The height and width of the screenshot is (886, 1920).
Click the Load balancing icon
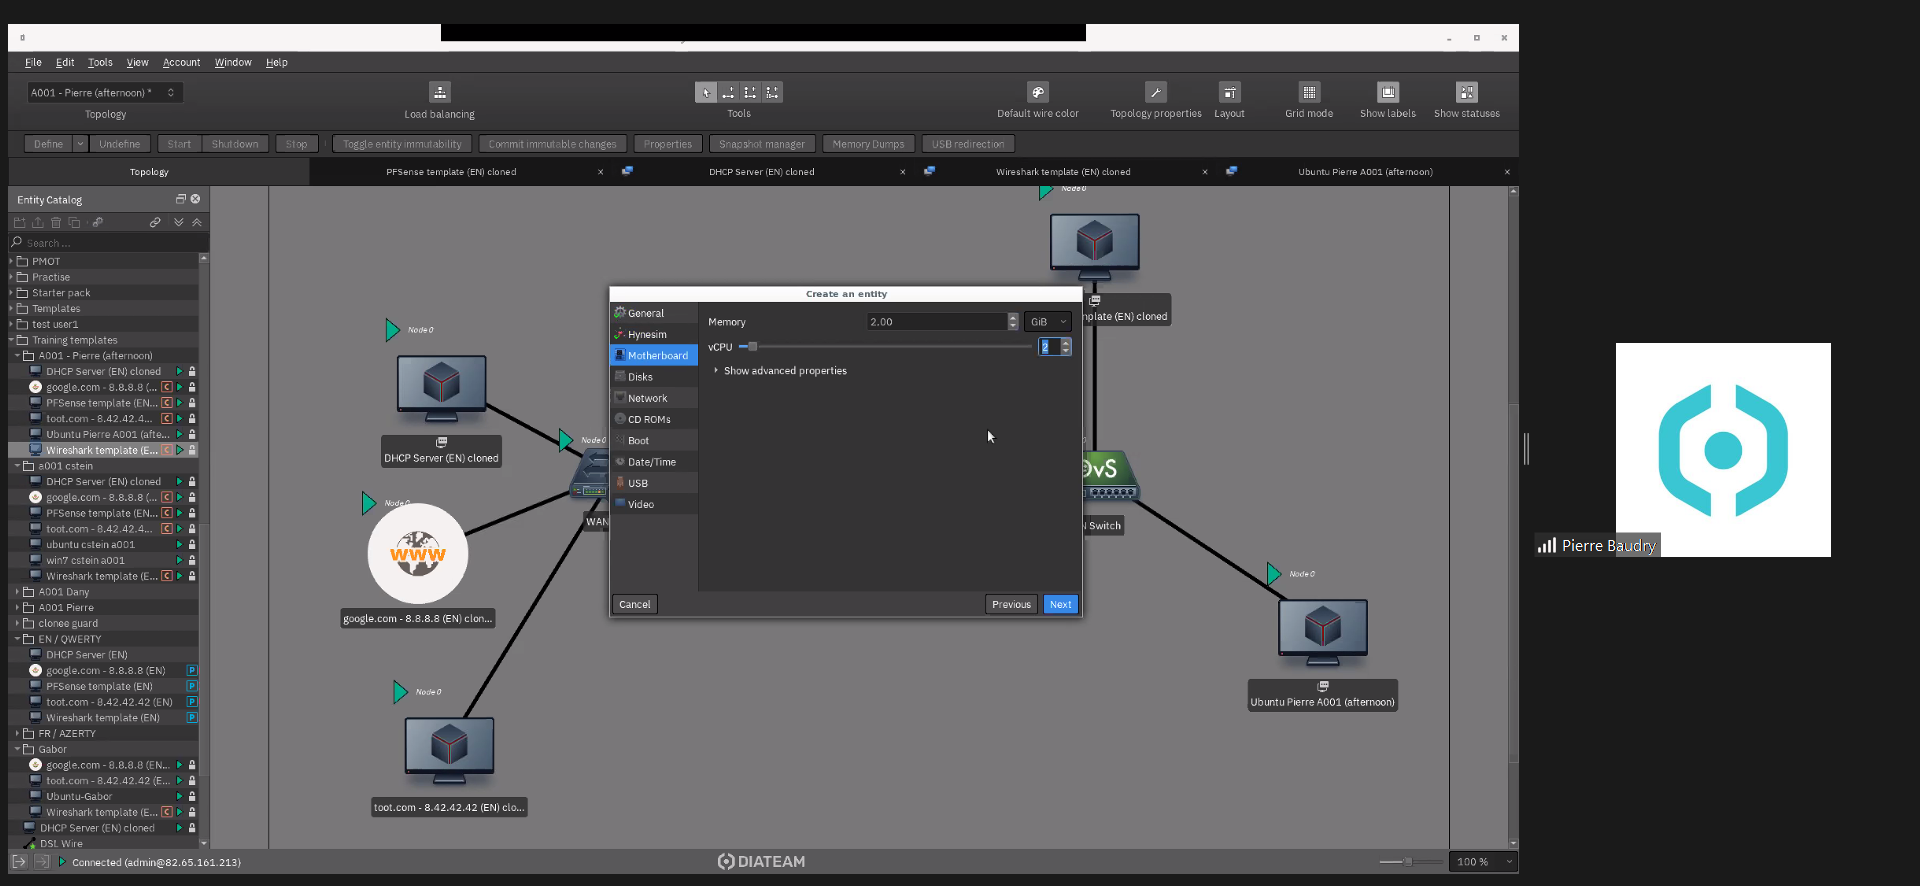pyautogui.click(x=439, y=93)
